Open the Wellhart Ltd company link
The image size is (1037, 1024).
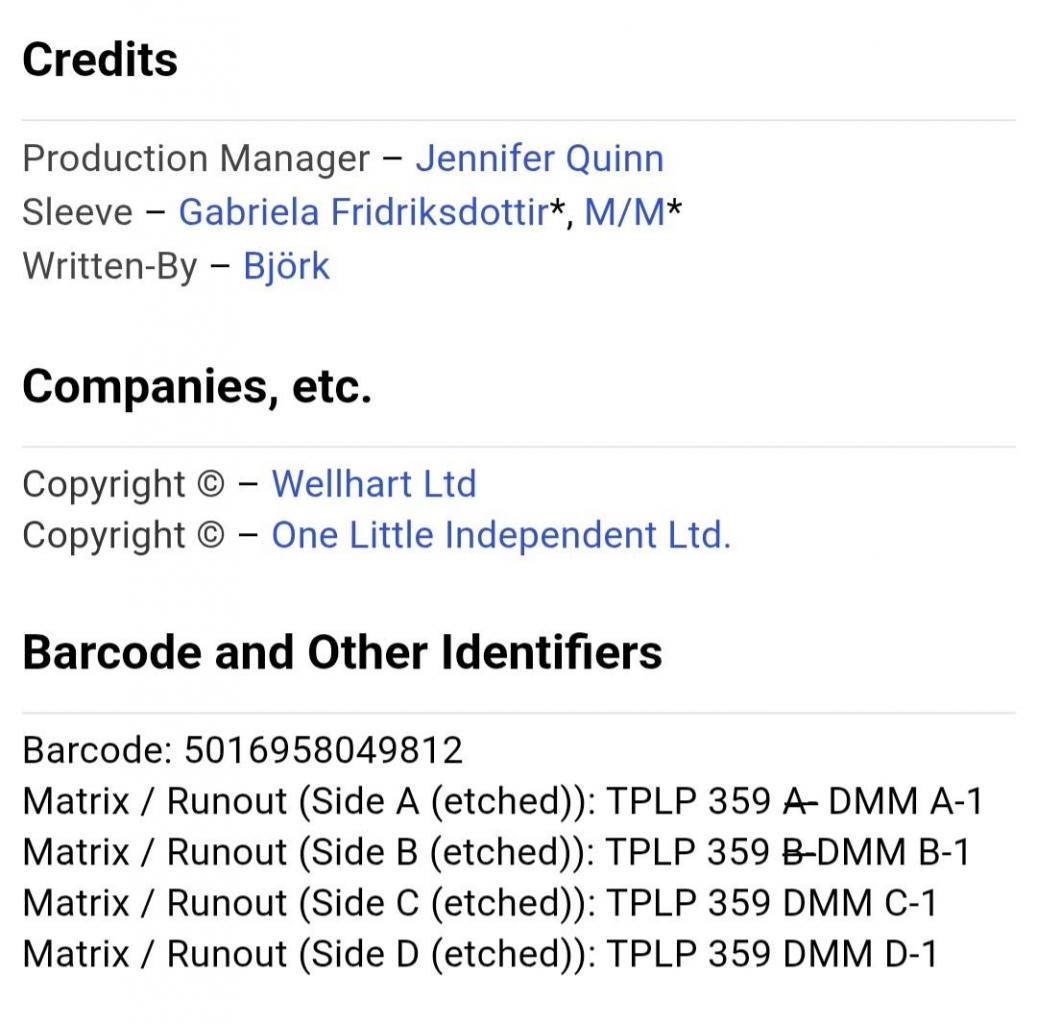click(374, 484)
